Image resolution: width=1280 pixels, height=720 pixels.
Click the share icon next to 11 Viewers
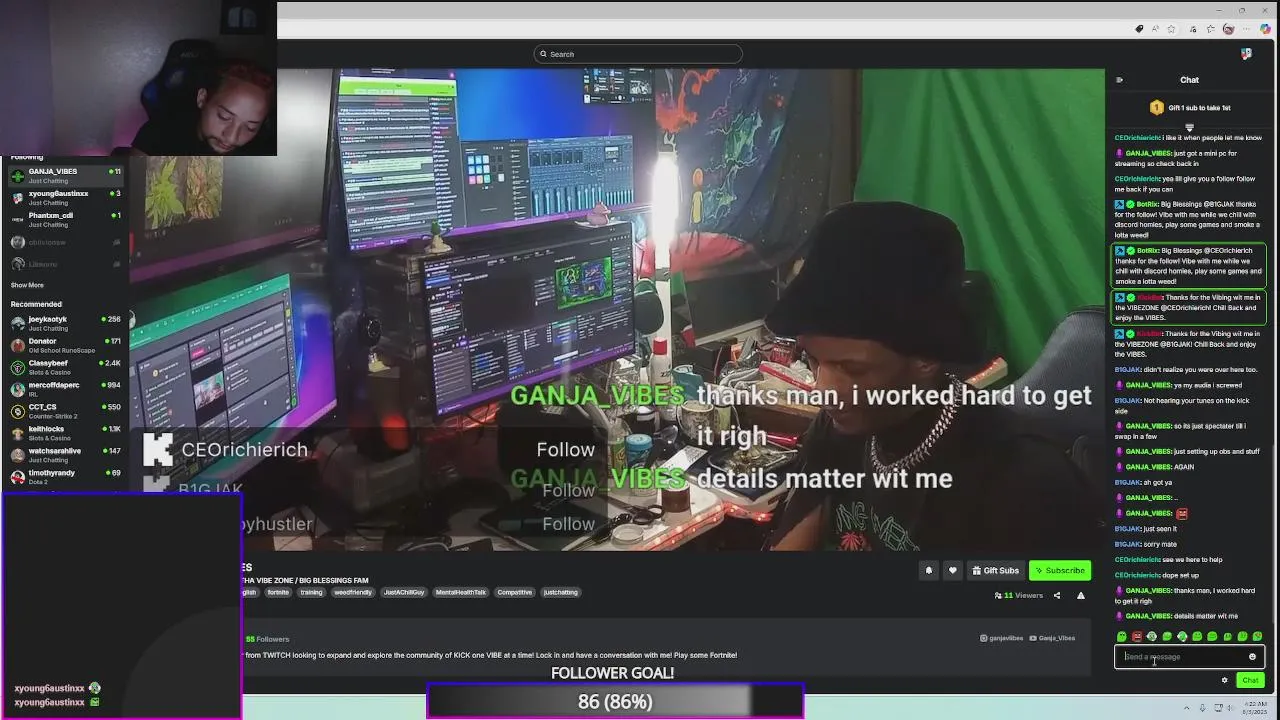pyautogui.click(x=1056, y=596)
